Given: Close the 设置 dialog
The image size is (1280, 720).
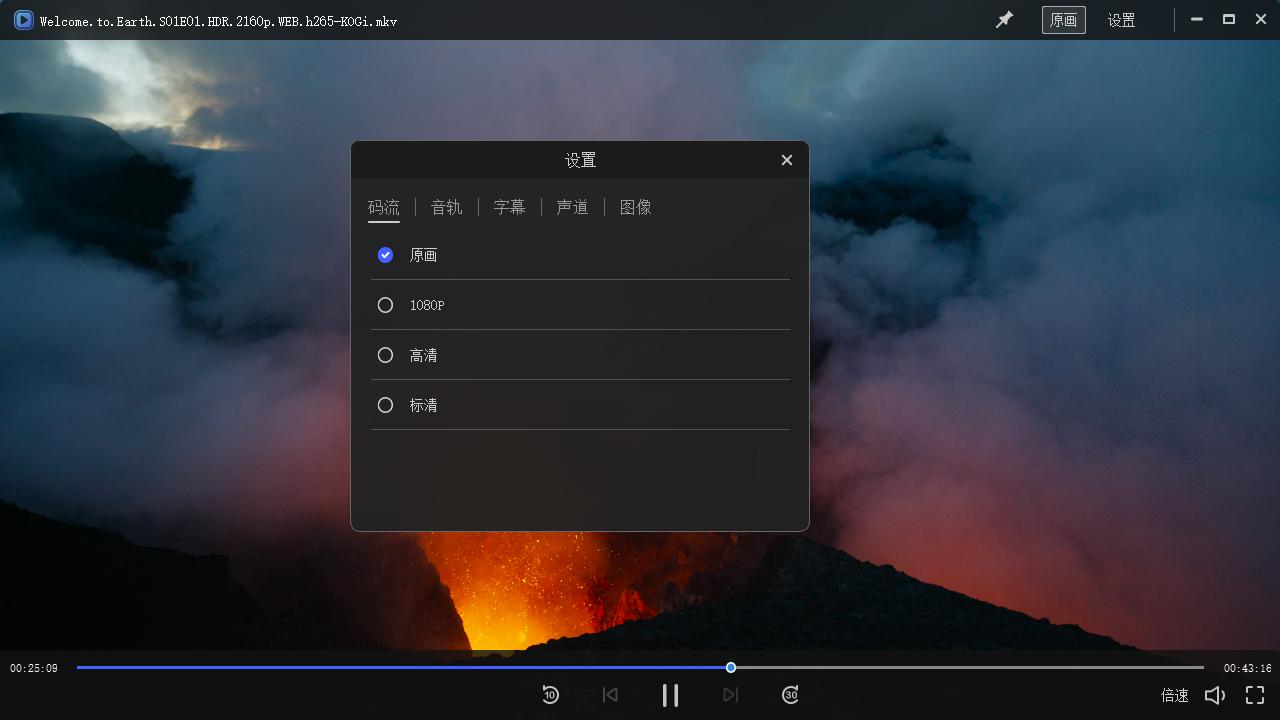Looking at the screenshot, I should click(787, 159).
